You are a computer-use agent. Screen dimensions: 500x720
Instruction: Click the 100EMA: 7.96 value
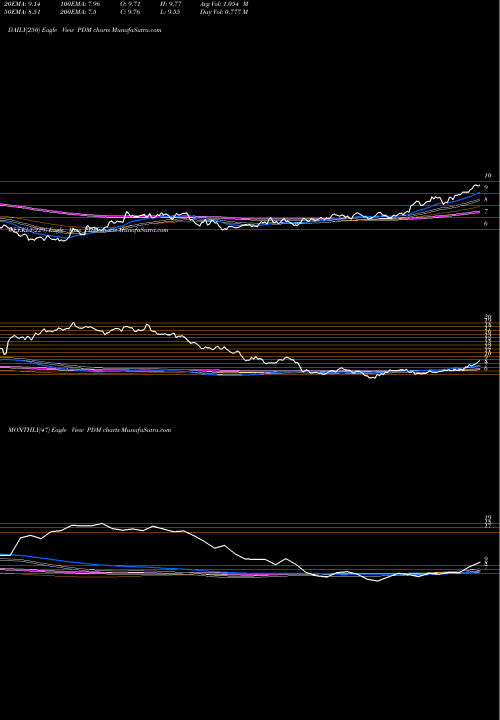tap(80, 4)
